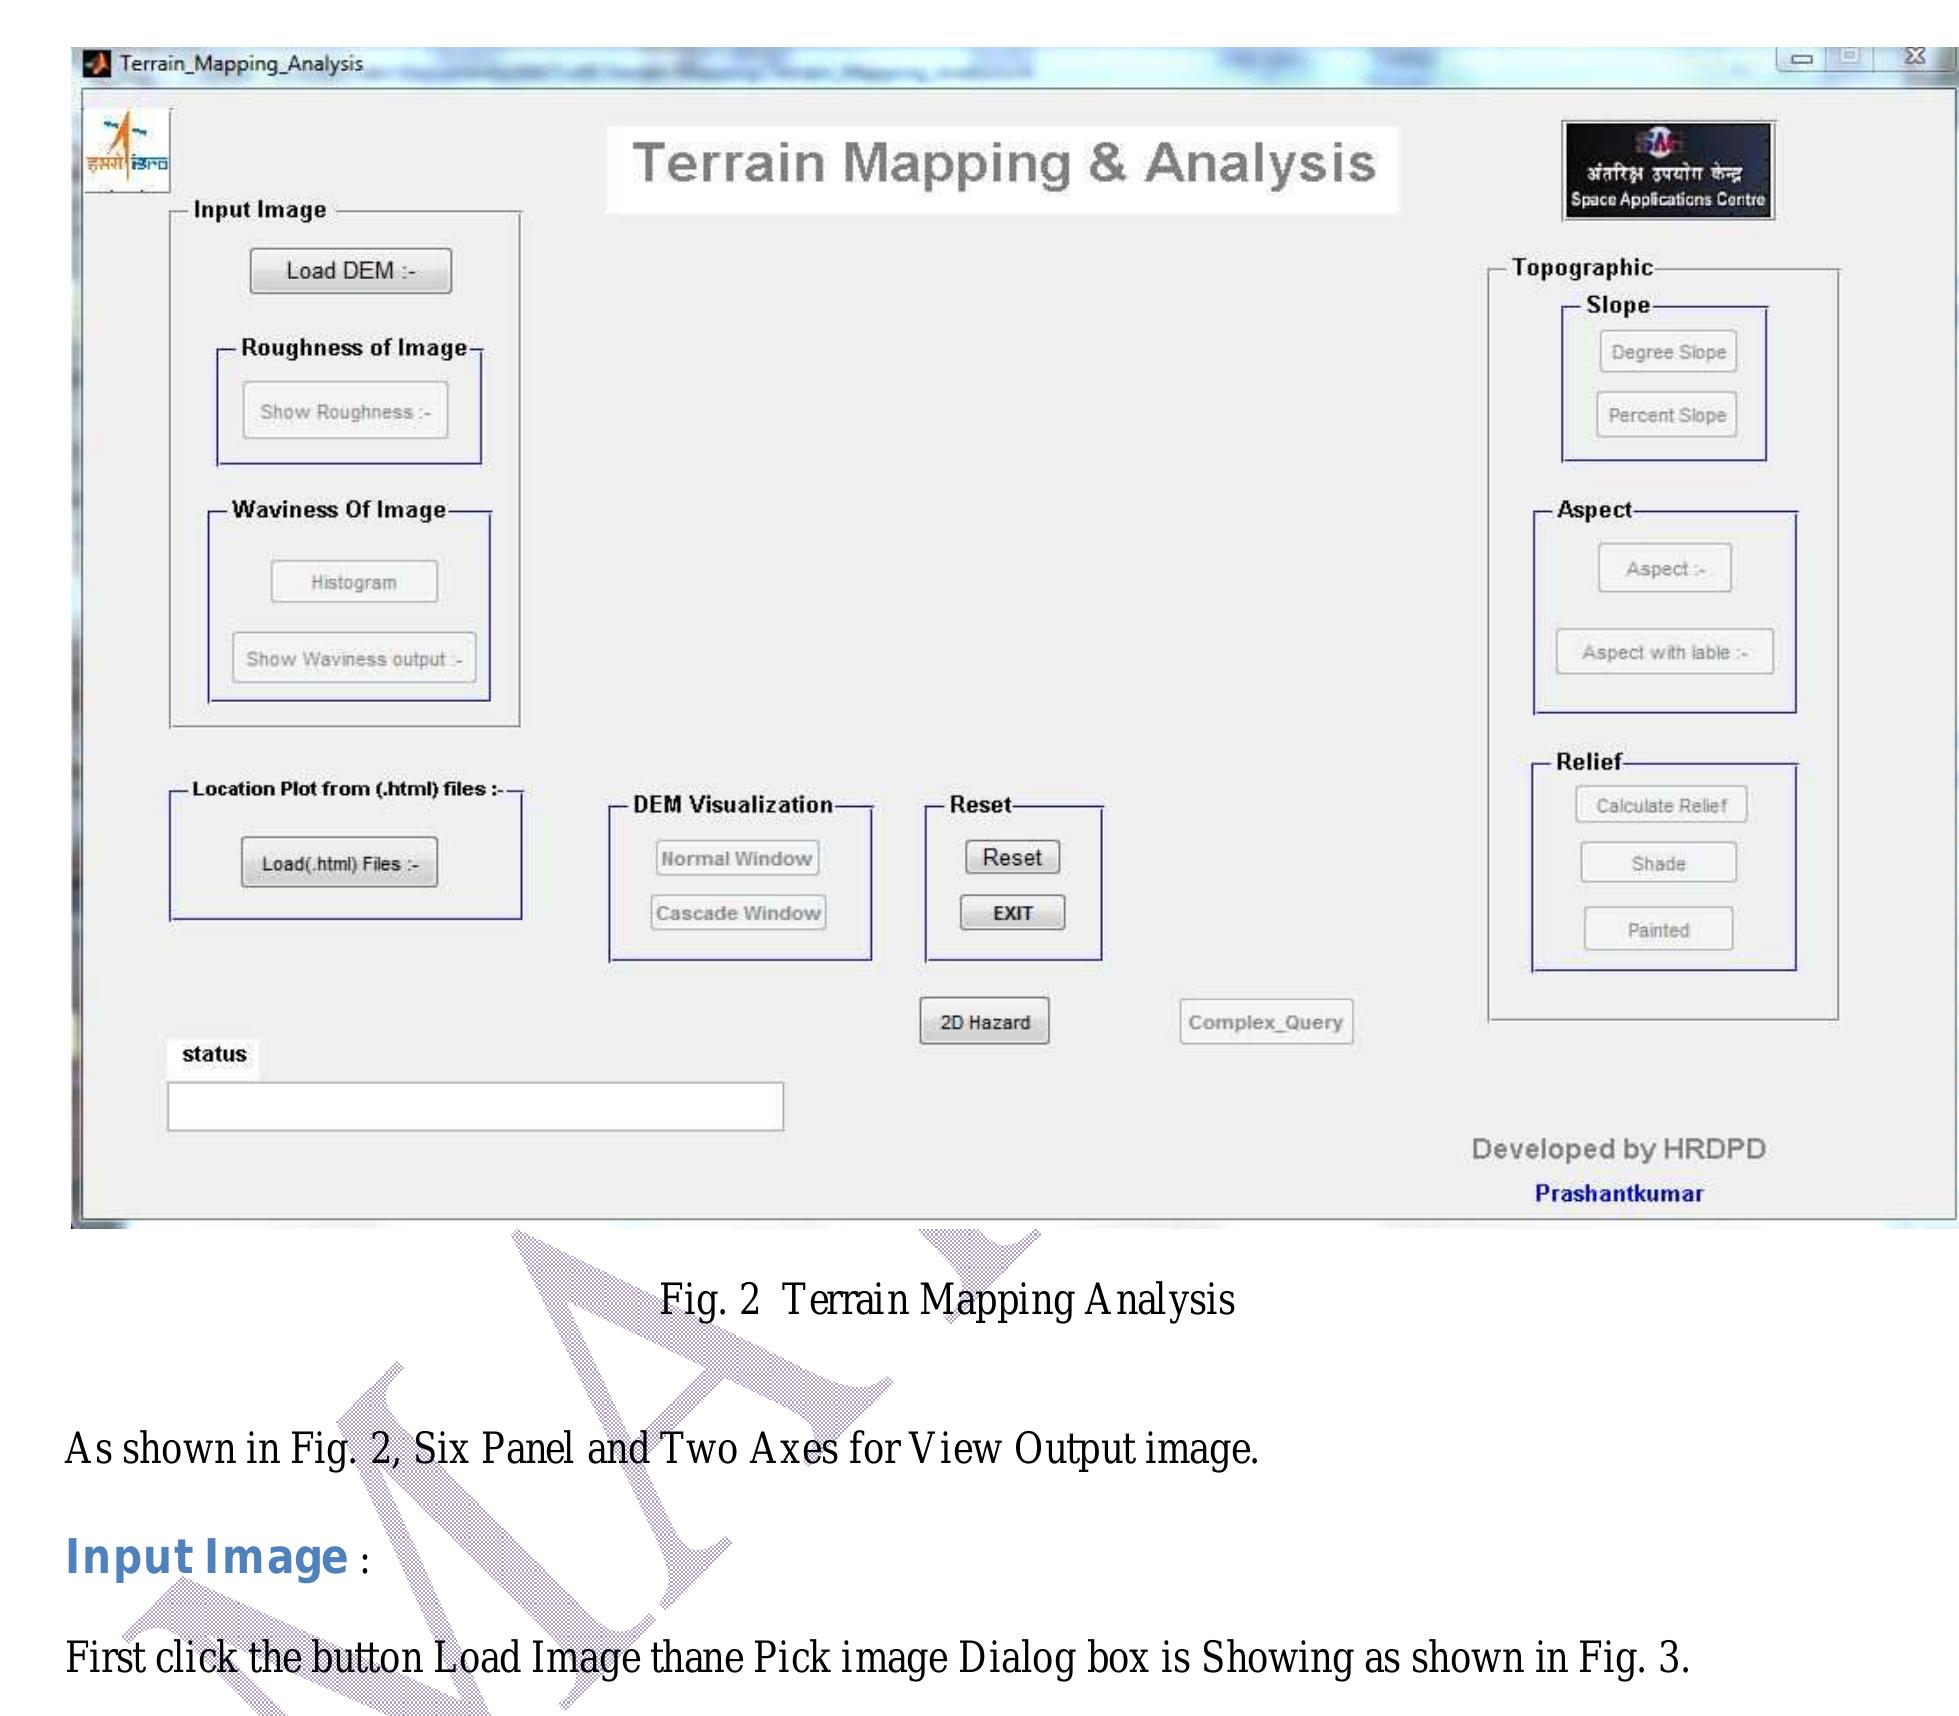Click MATLAB icon in title bar
The image size is (1959, 1716).
pos(97,63)
